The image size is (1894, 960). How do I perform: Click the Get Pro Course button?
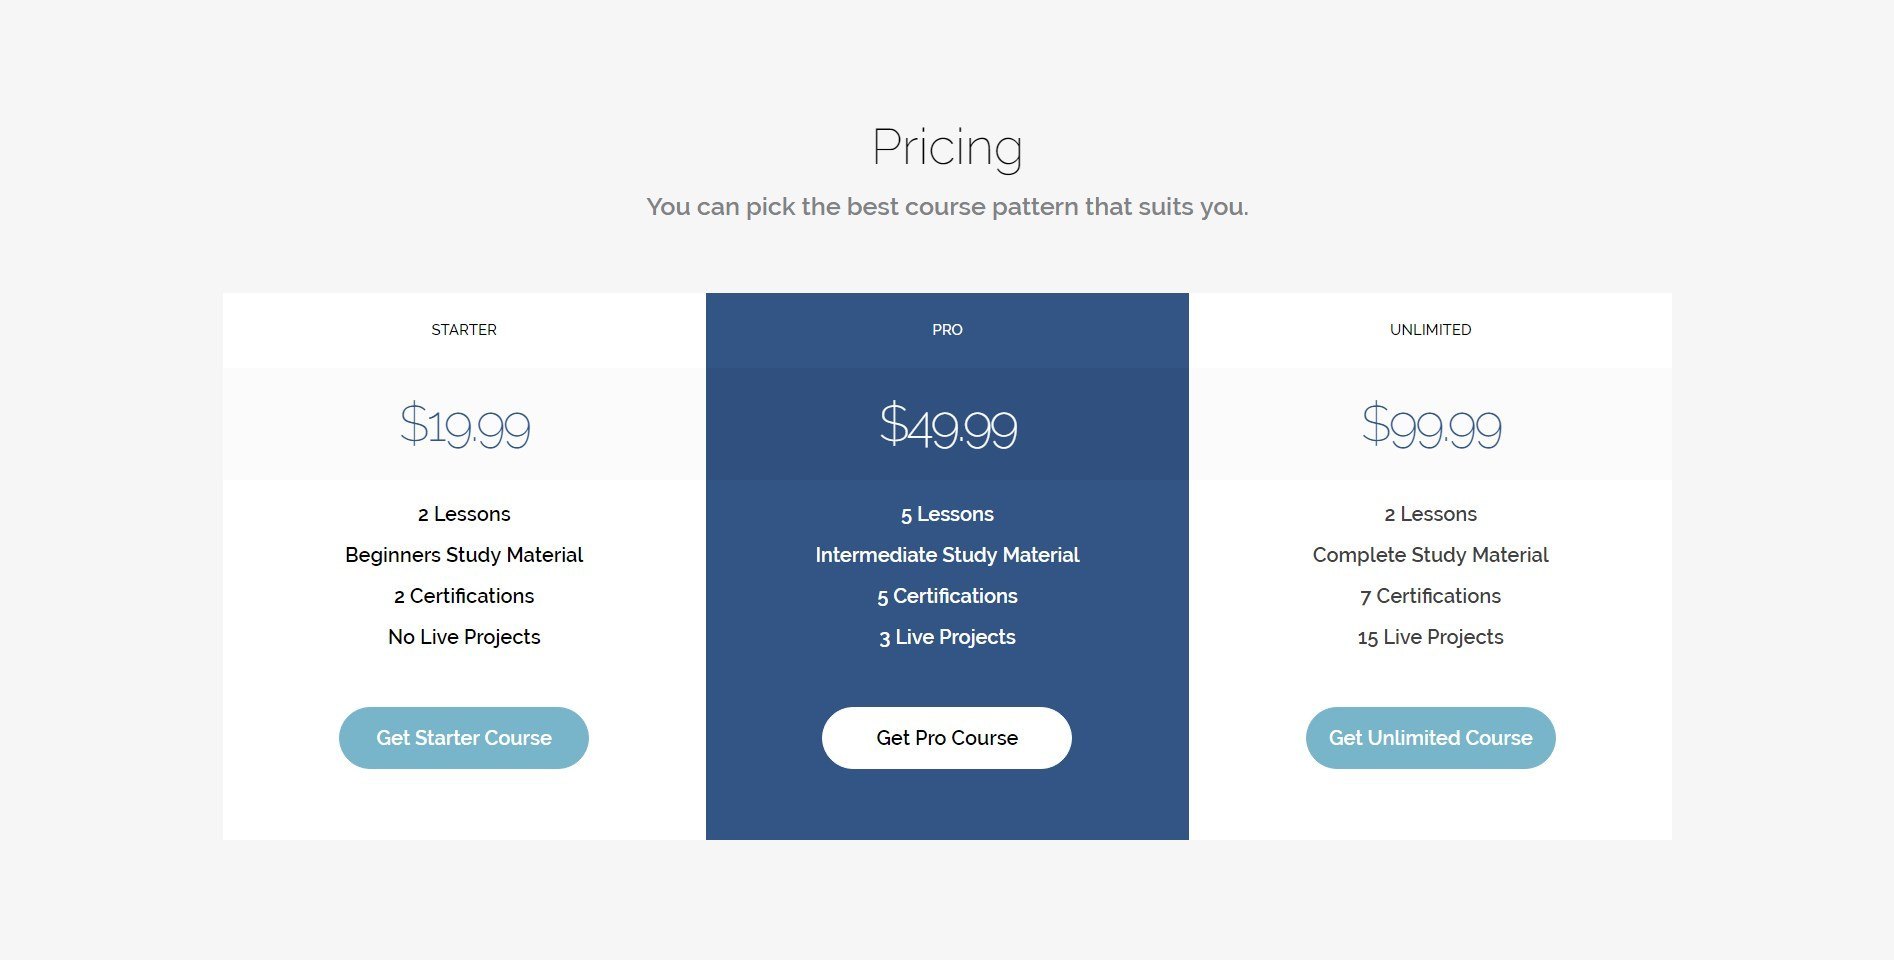point(946,738)
